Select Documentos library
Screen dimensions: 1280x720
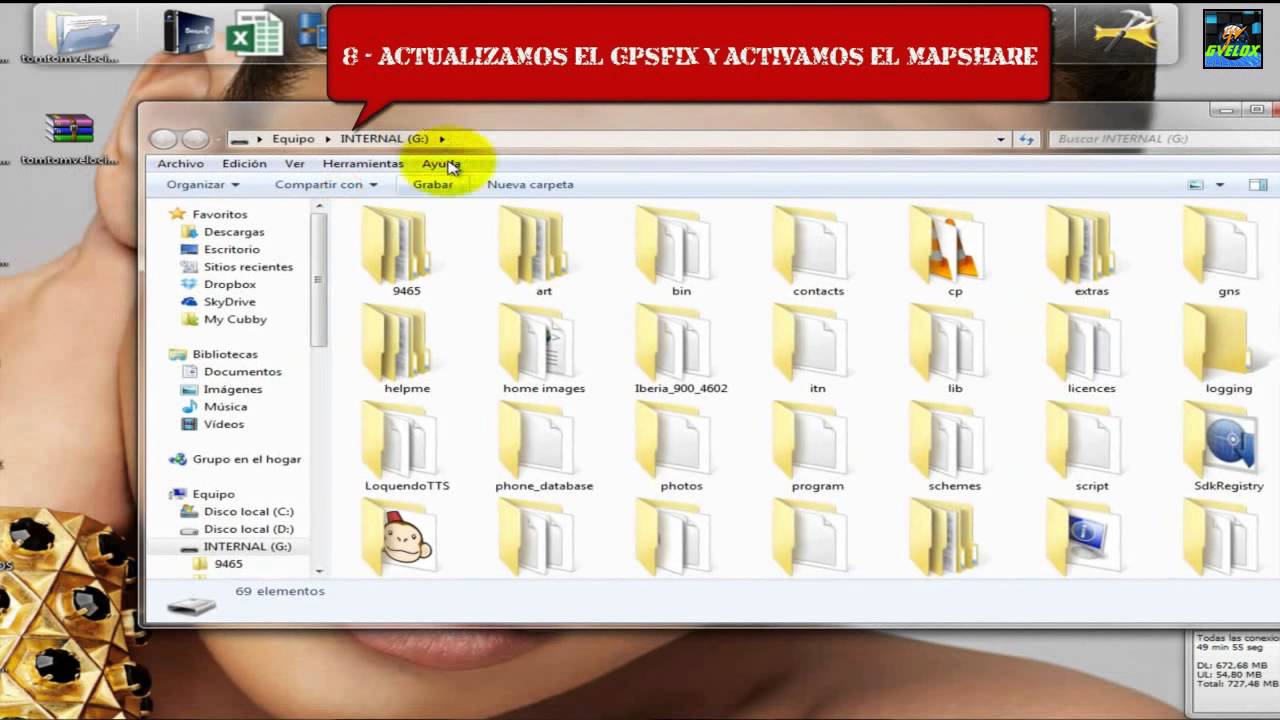click(x=242, y=371)
